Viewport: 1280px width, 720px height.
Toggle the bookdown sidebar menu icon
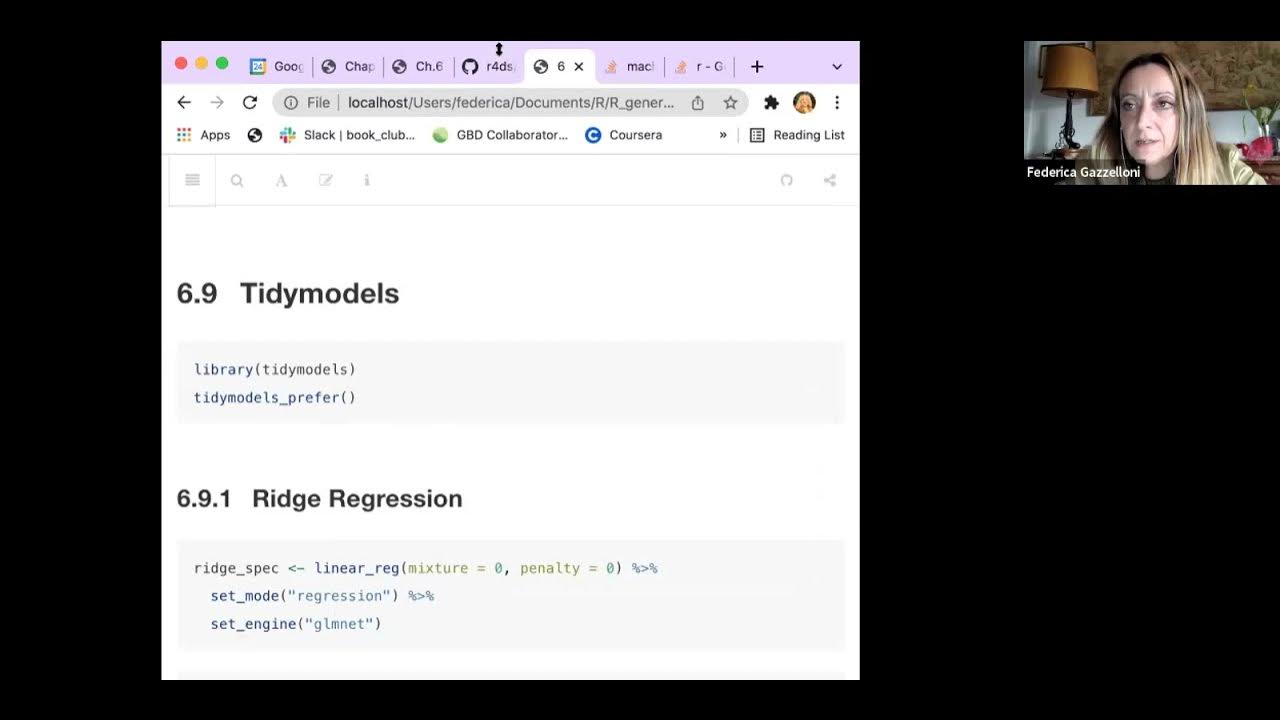[x=192, y=180]
